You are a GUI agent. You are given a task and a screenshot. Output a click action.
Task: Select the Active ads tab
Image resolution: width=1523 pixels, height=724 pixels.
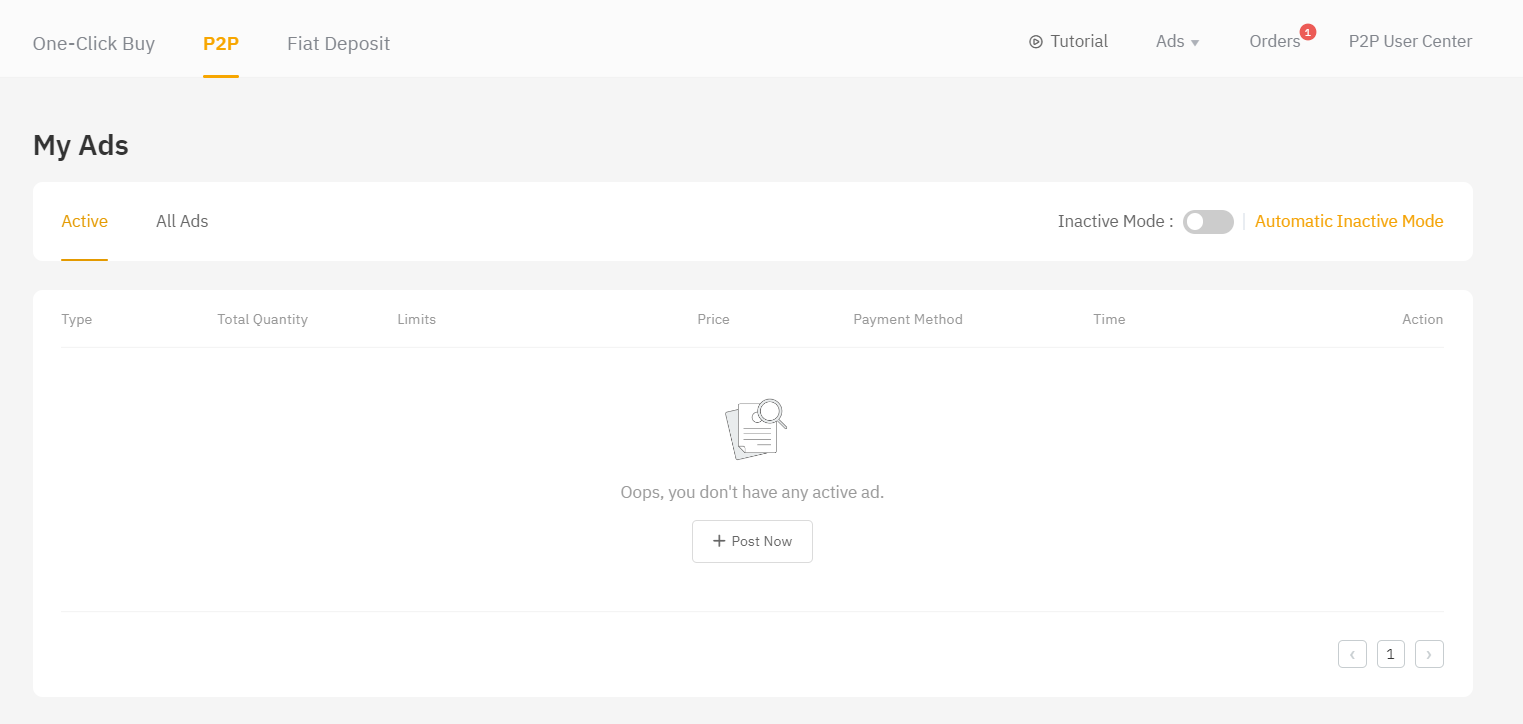(84, 221)
